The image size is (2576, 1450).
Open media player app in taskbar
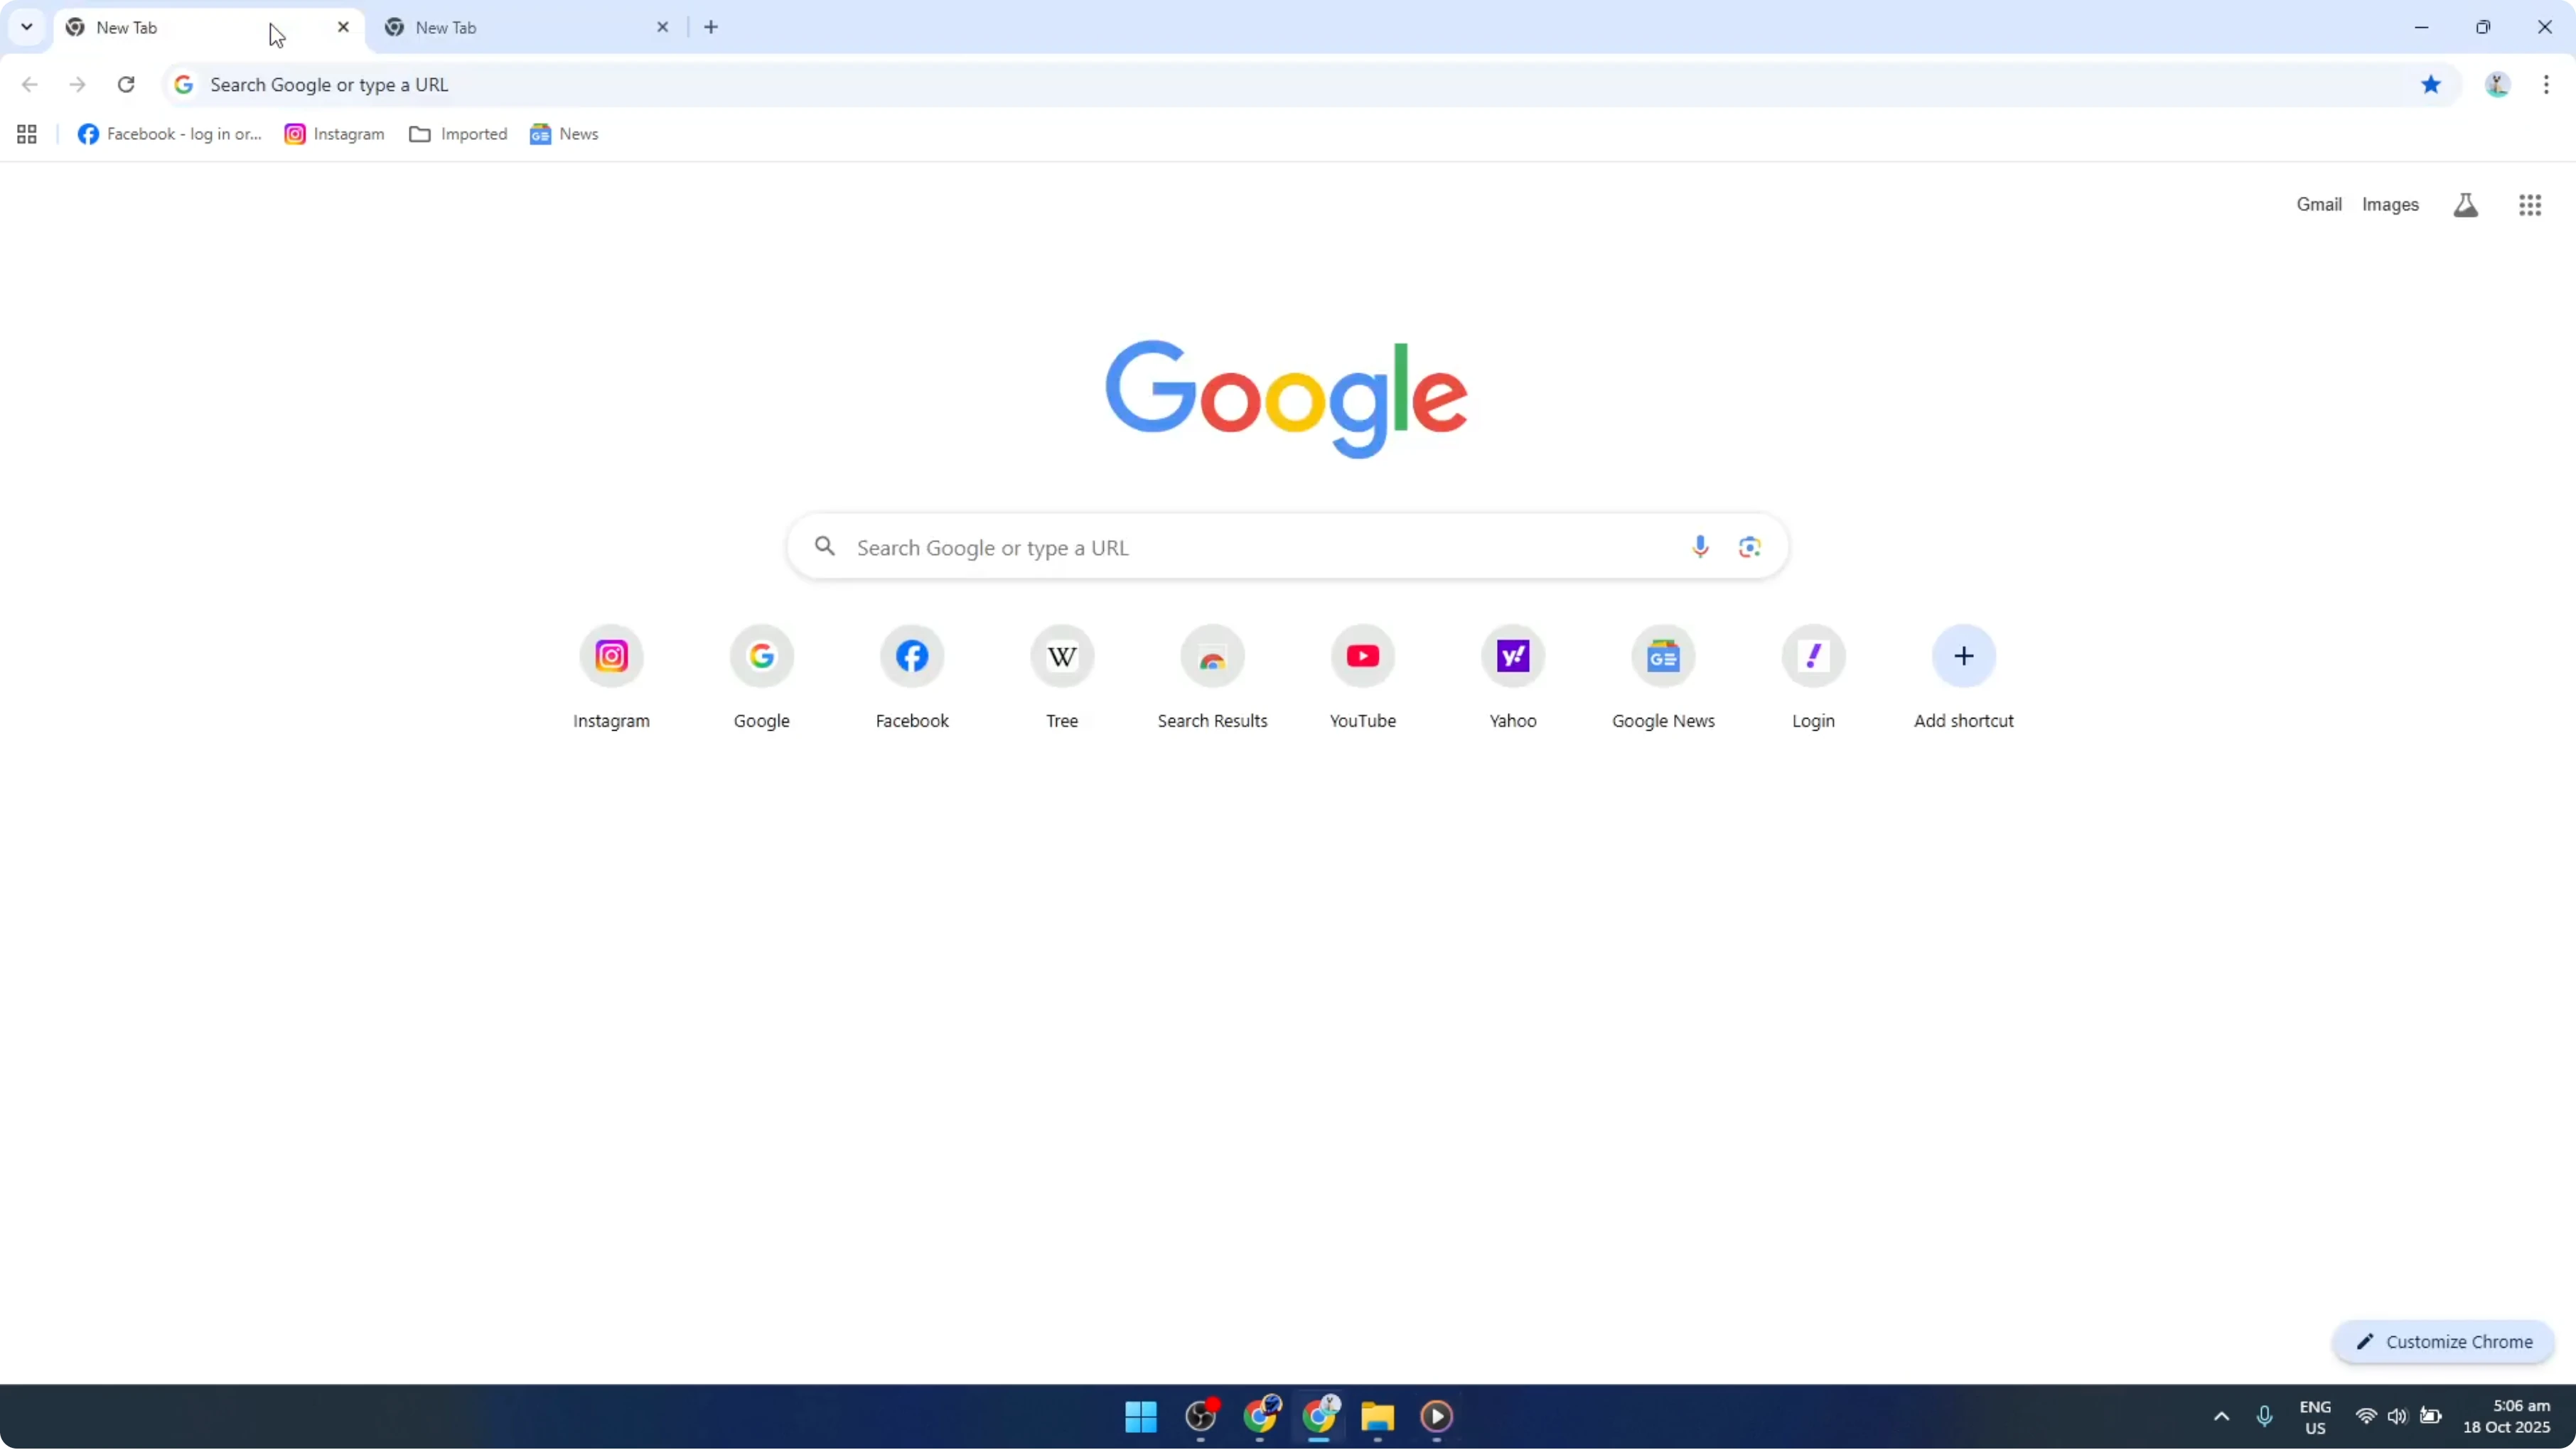1436,1417
